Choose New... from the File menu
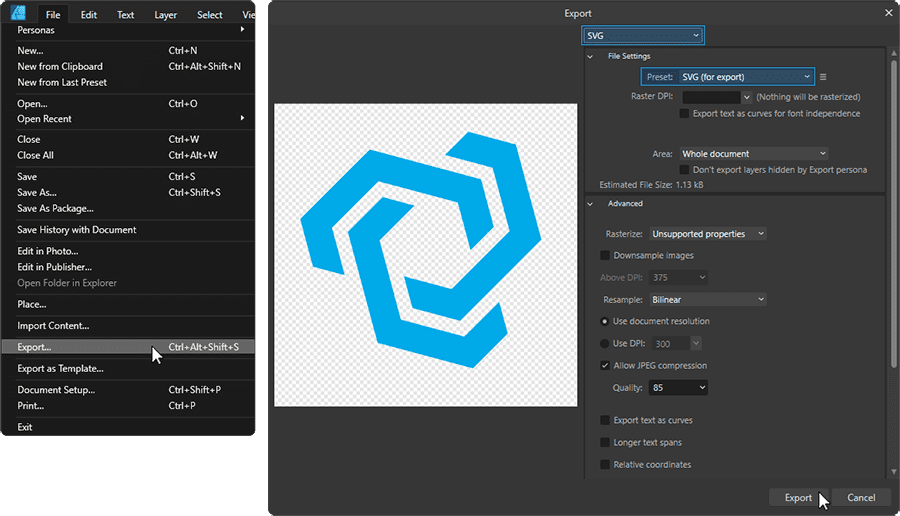 [x=128, y=51]
